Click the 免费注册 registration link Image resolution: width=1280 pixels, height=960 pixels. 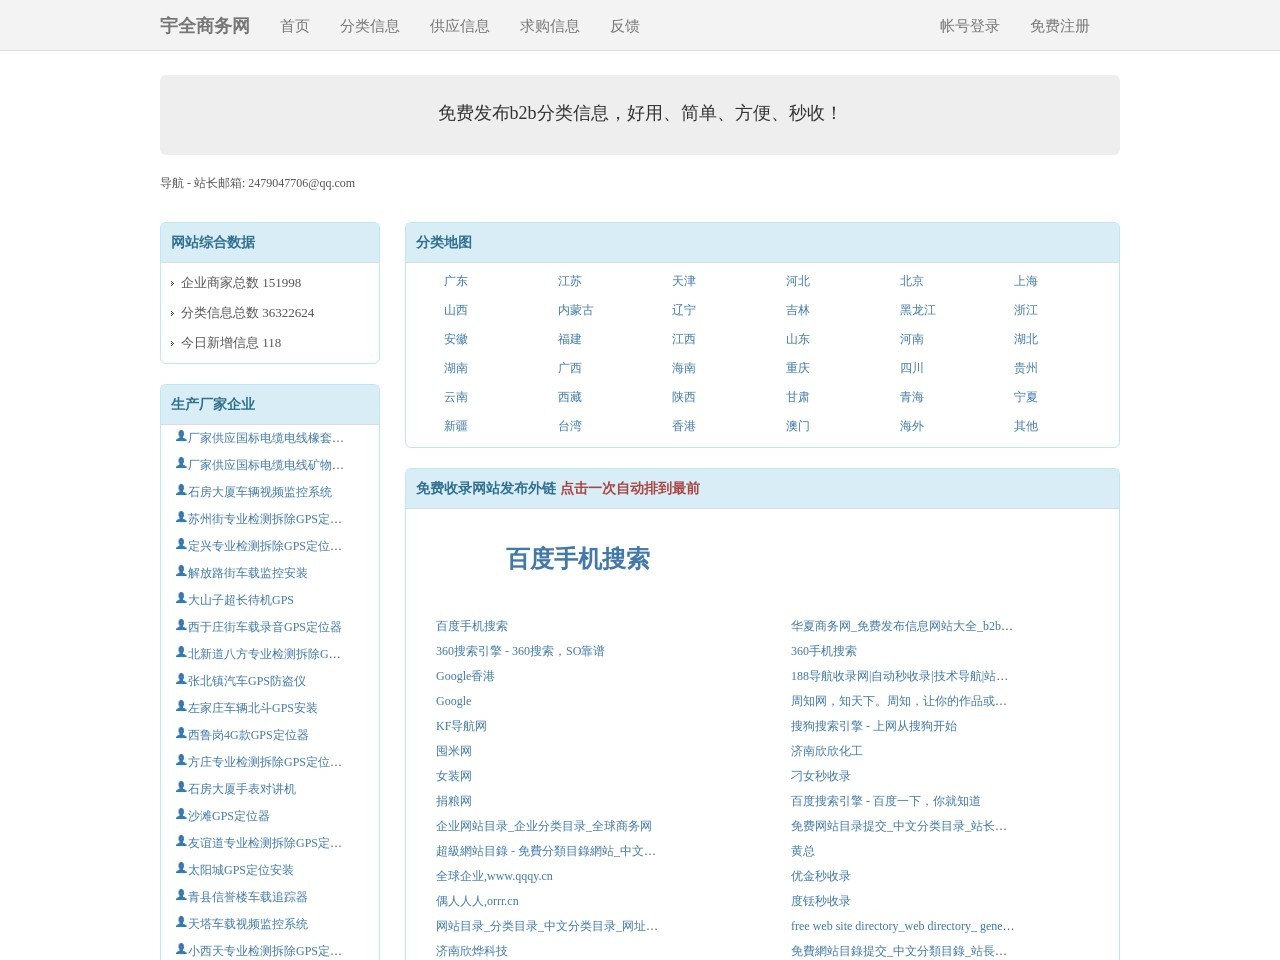1060,26
